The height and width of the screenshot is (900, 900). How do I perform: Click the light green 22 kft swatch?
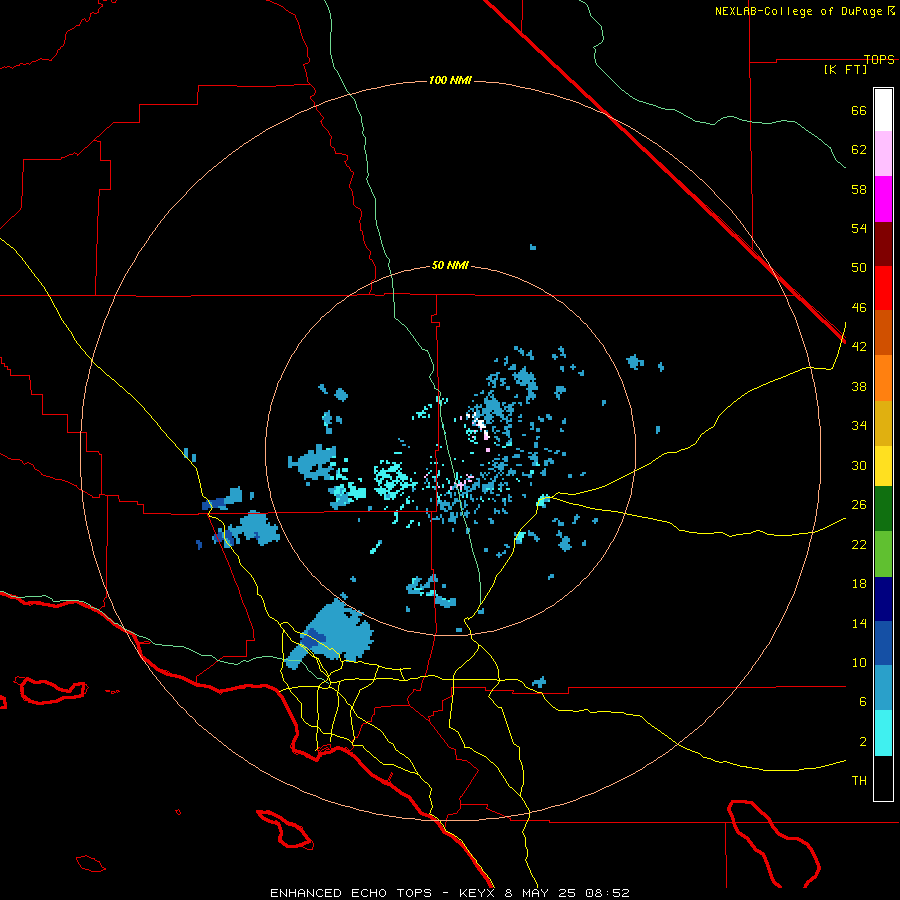click(883, 554)
